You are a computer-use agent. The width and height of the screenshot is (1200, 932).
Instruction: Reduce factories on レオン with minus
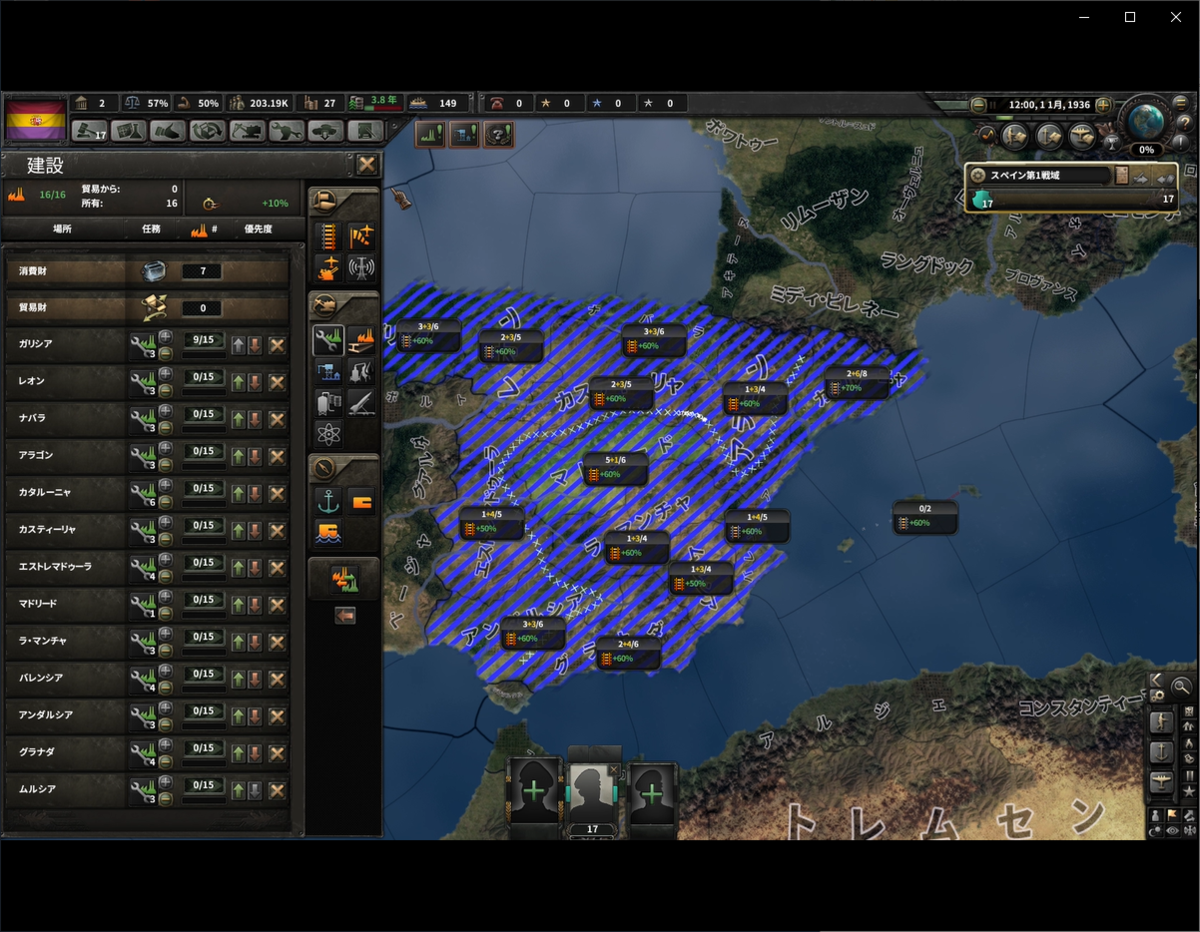[165, 389]
